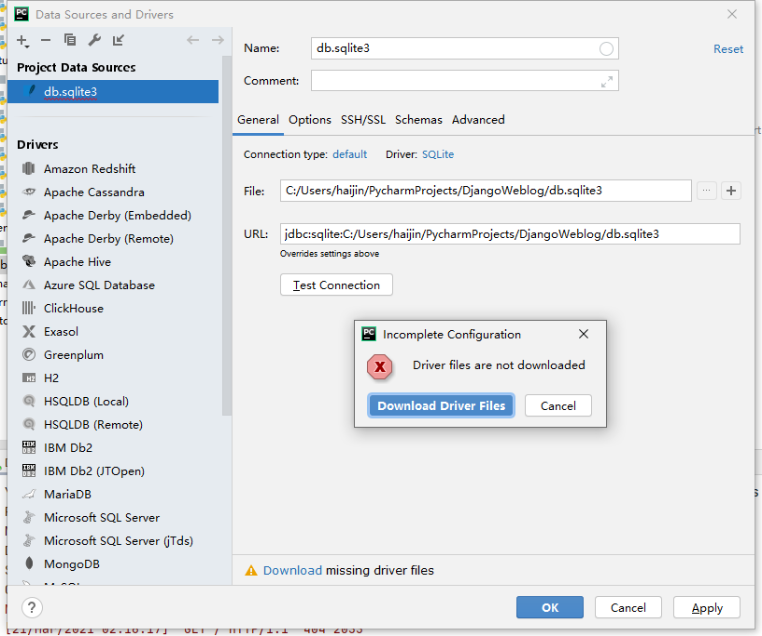The width and height of the screenshot is (762, 636).
Task: Select the MongoDB driver in the list
Action: point(71,564)
